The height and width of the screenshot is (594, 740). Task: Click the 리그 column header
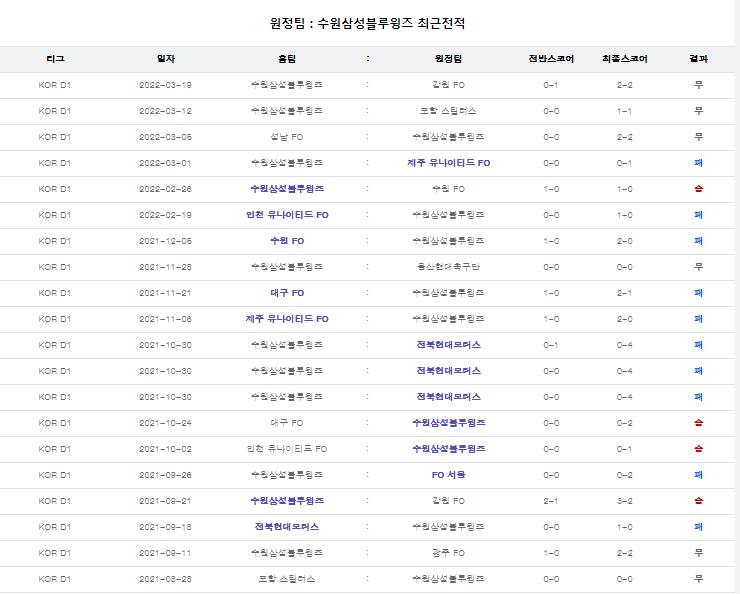[x=55, y=59]
